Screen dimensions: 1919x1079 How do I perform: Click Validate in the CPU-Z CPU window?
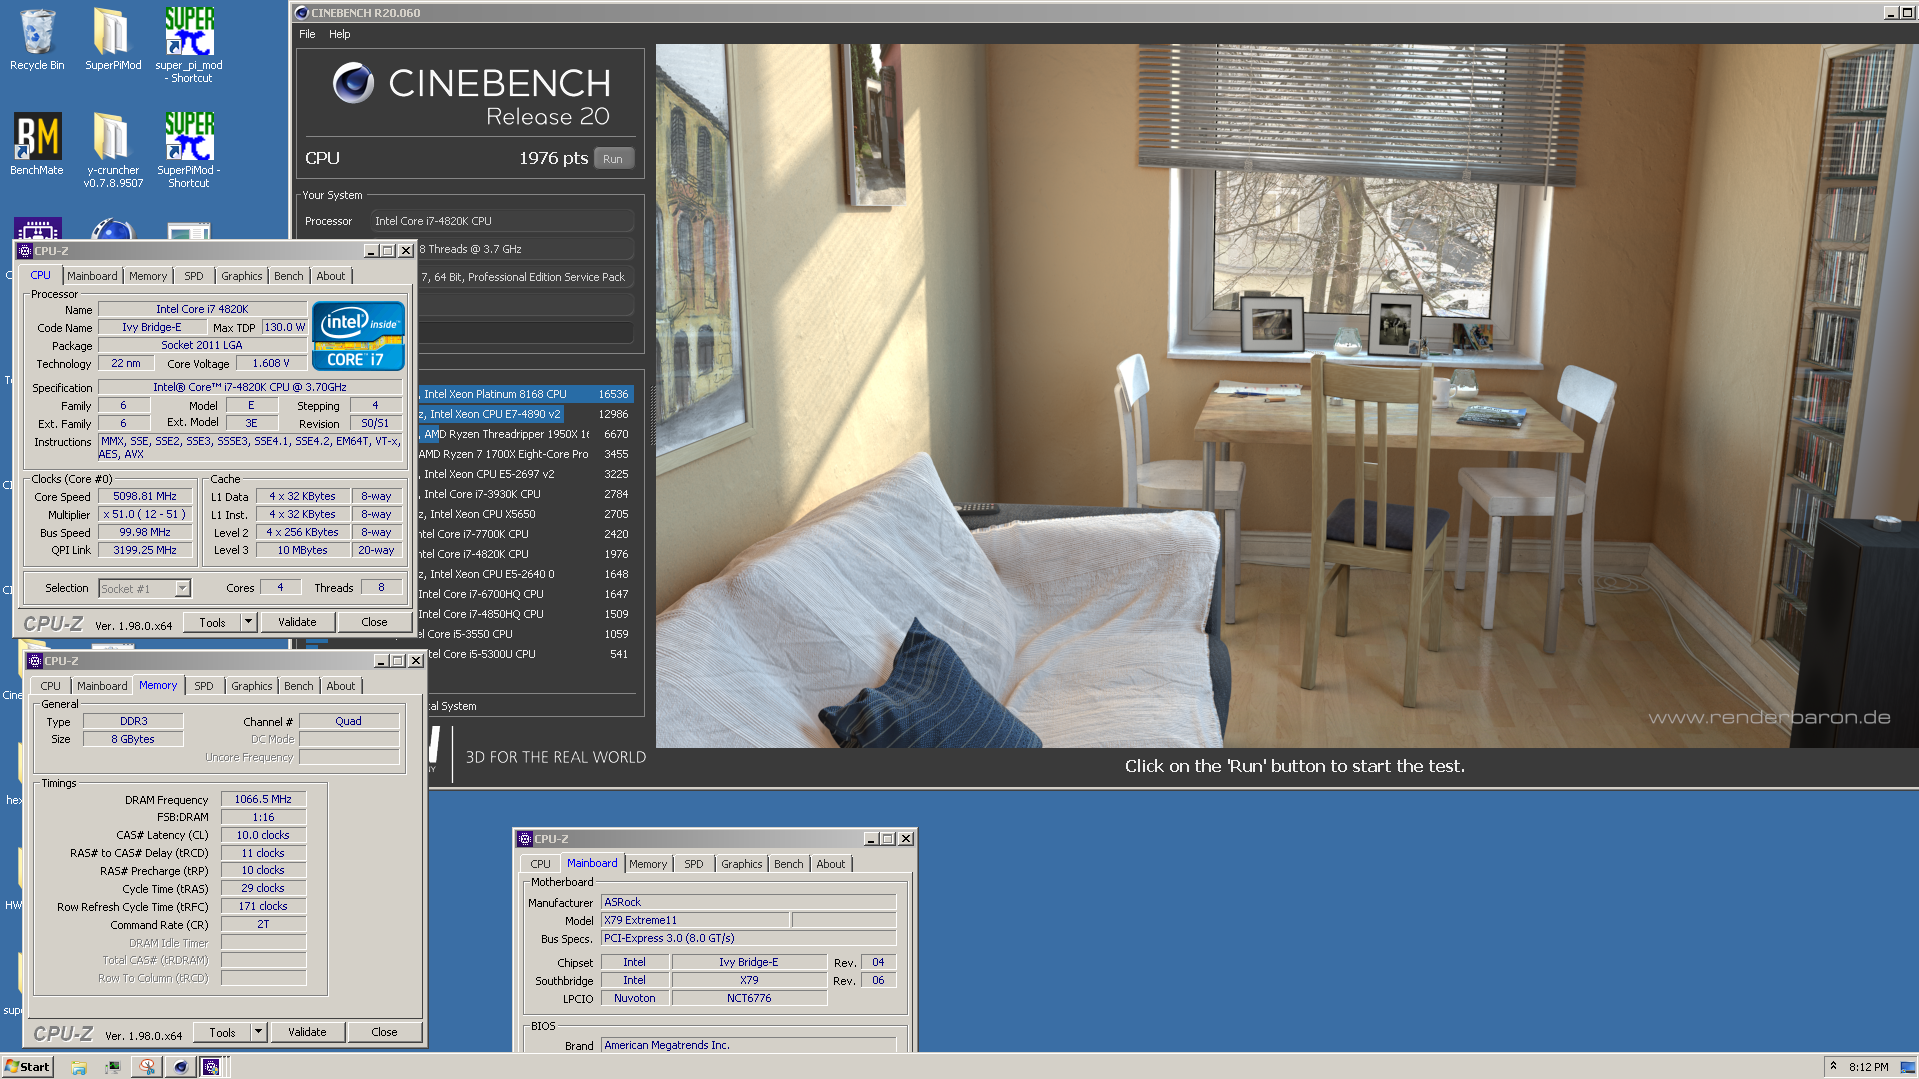tap(297, 622)
